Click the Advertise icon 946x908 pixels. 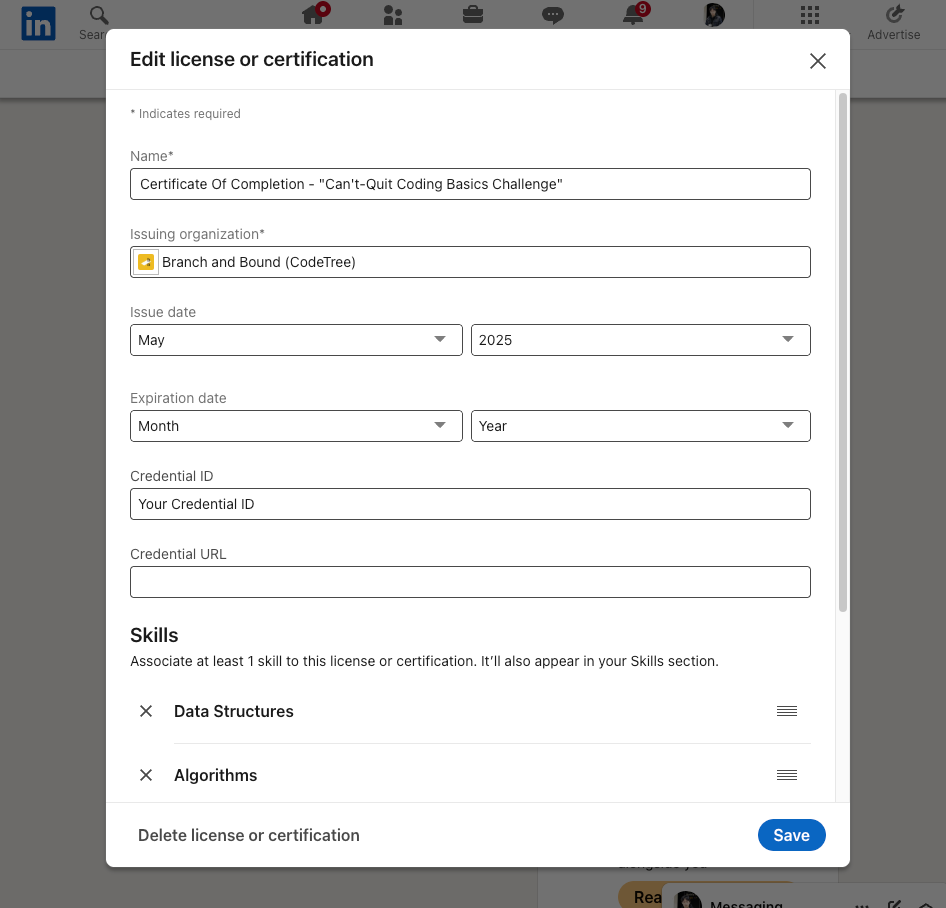[894, 14]
